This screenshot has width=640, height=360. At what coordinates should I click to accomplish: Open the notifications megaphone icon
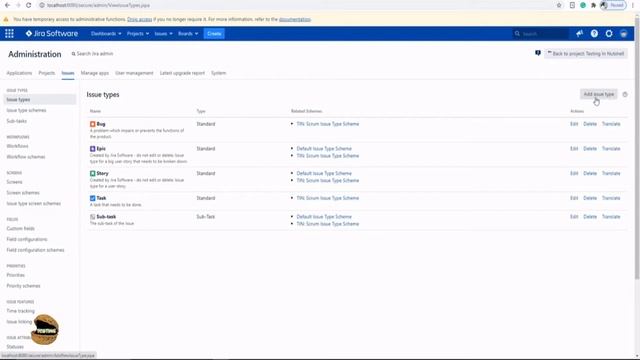point(579,33)
